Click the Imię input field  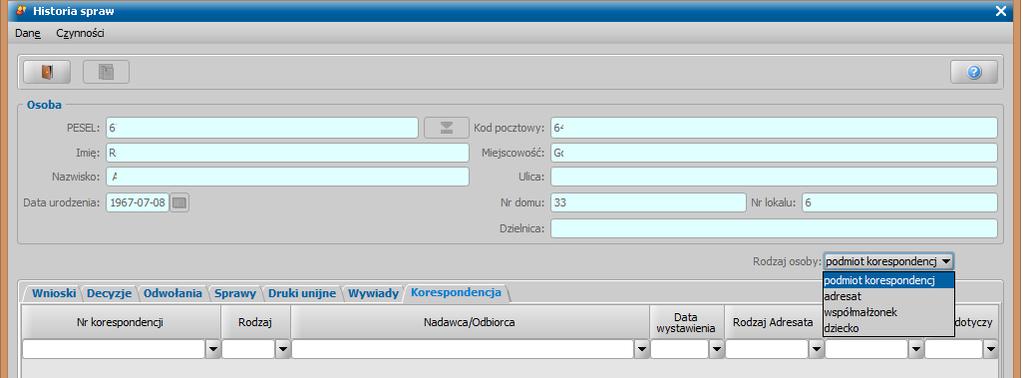[x=288, y=153]
